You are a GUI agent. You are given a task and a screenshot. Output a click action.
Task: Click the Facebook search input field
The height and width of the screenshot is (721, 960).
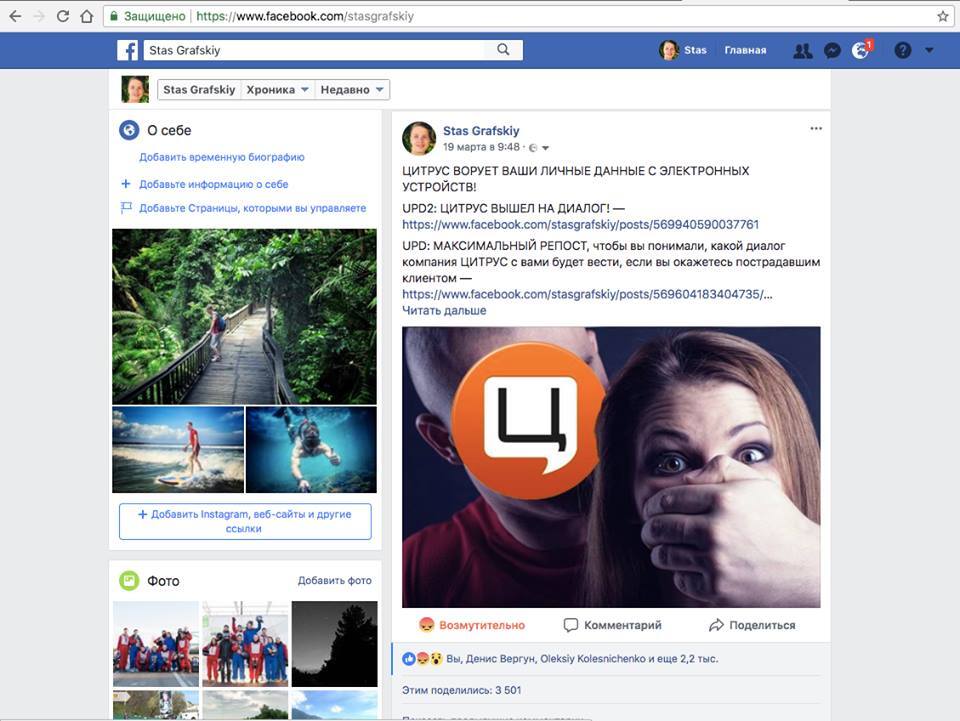click(313, 50)
